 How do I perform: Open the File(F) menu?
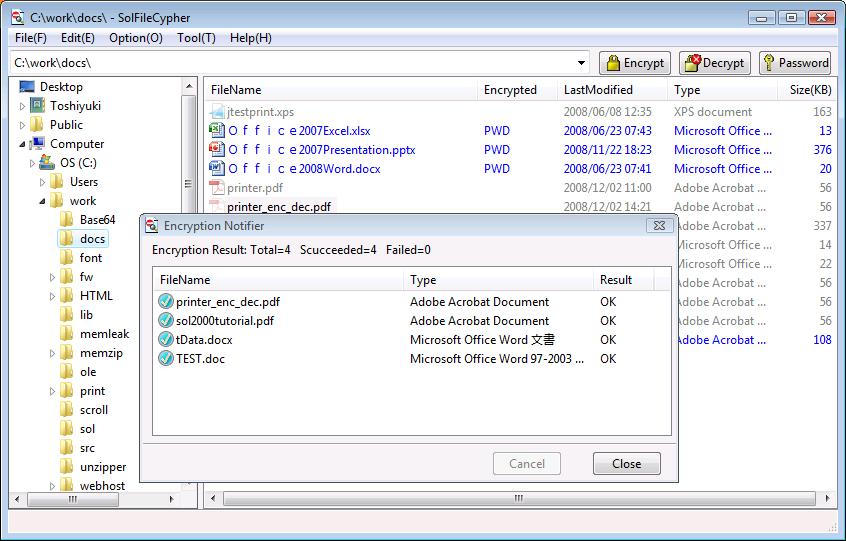31,38
